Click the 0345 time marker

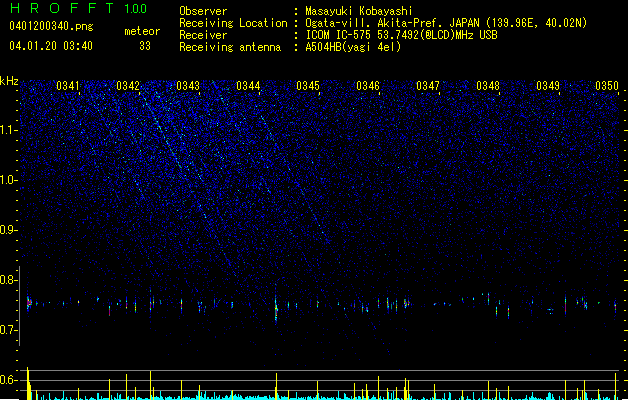coord(308,86)
